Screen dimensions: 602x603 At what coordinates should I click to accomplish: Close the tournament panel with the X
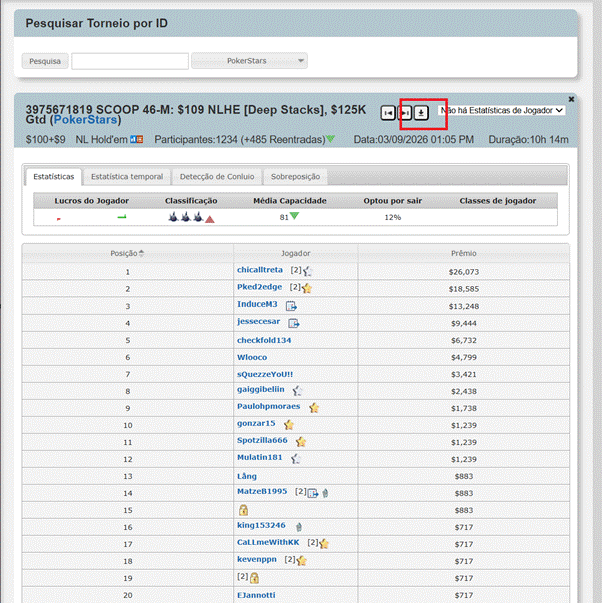click(x=571, y=99)
